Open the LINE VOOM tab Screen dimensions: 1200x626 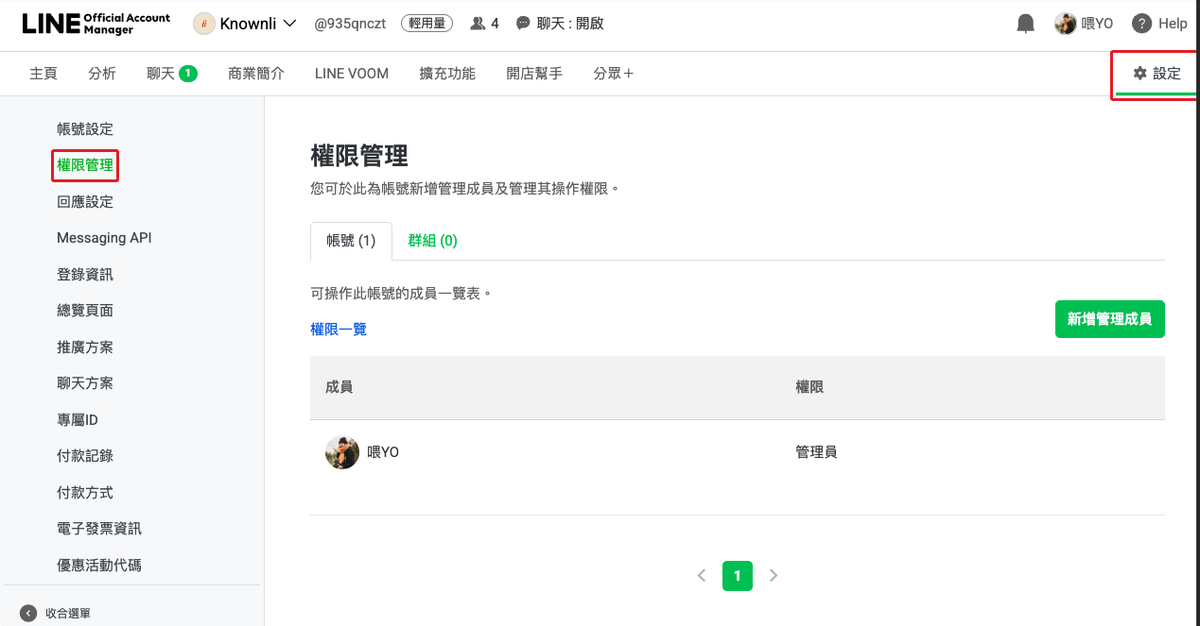pyautogui.click(x=352, y=73)
